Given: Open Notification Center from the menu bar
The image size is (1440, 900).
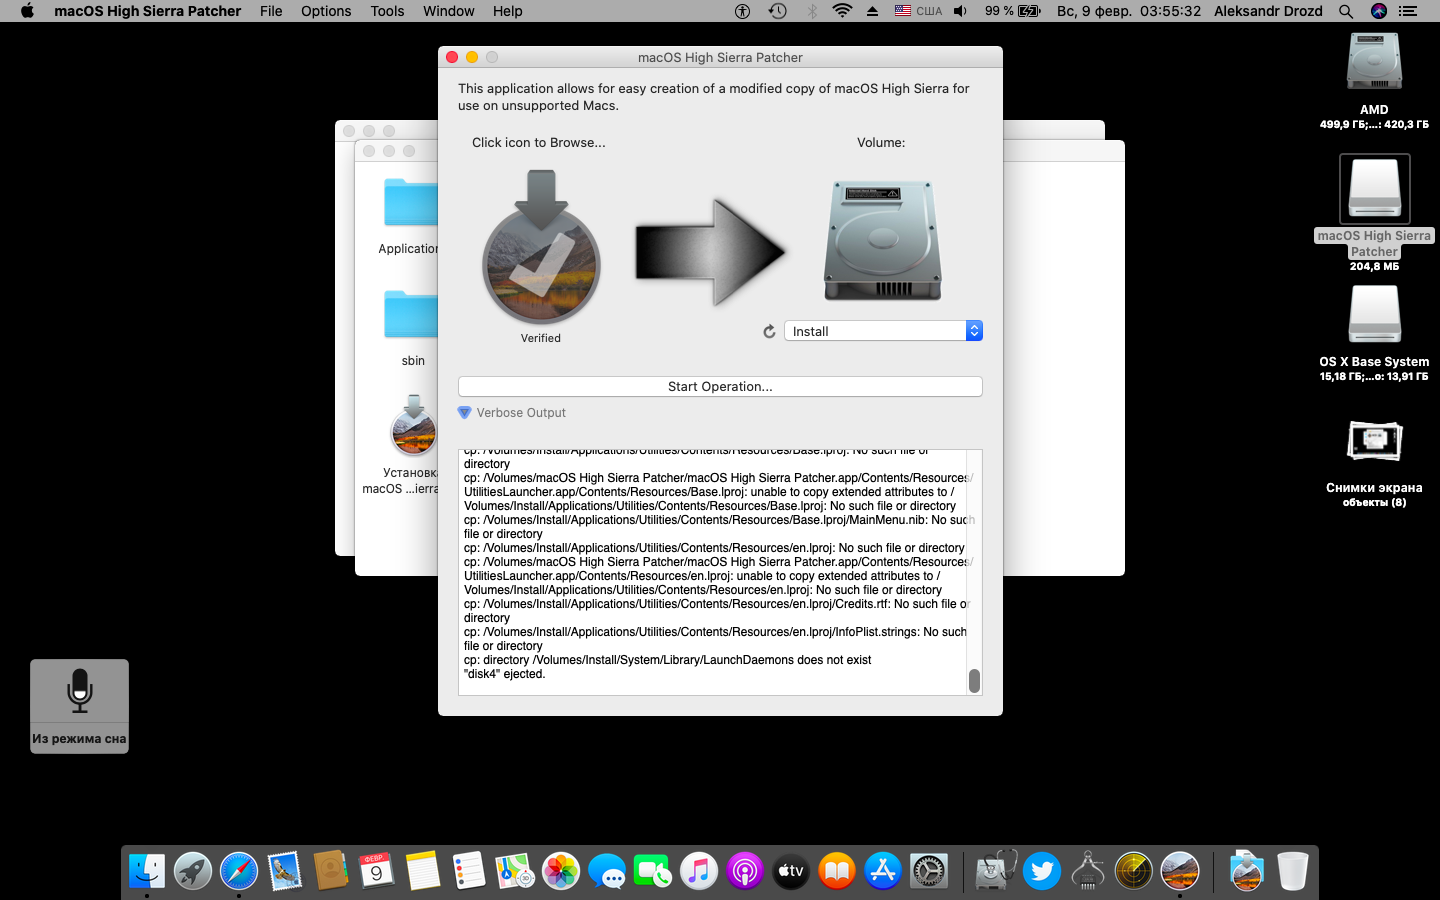Looking at the screenshot, I should 1408,11.
